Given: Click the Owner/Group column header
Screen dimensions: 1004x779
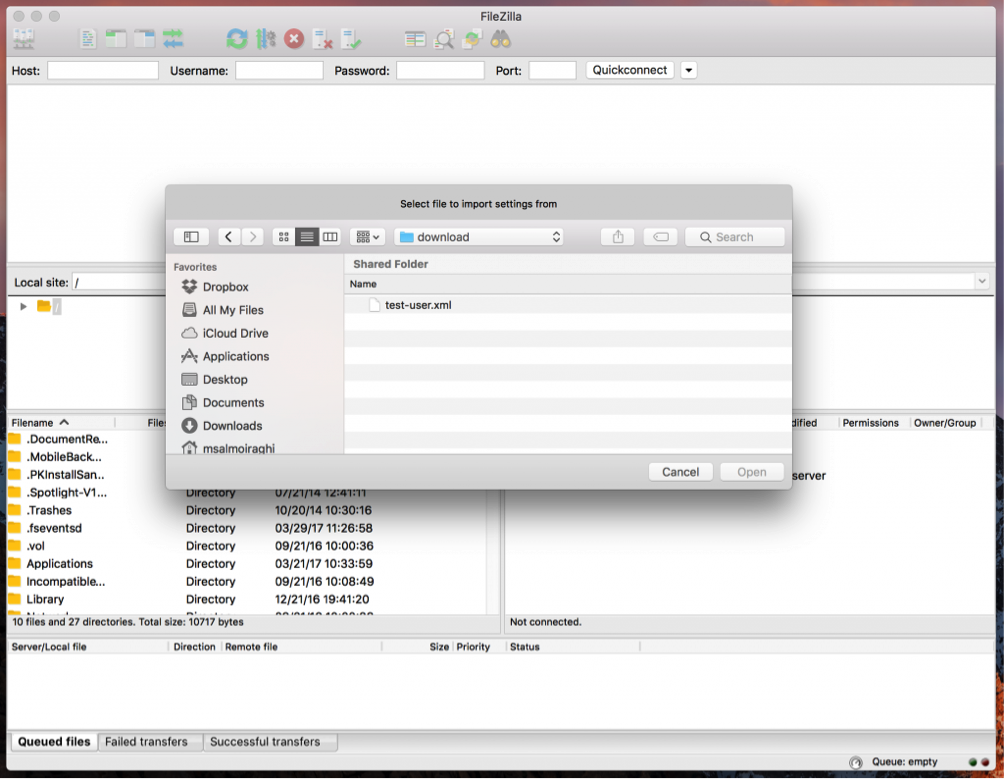Looking at the screenshot, I should tap(945, 422).
